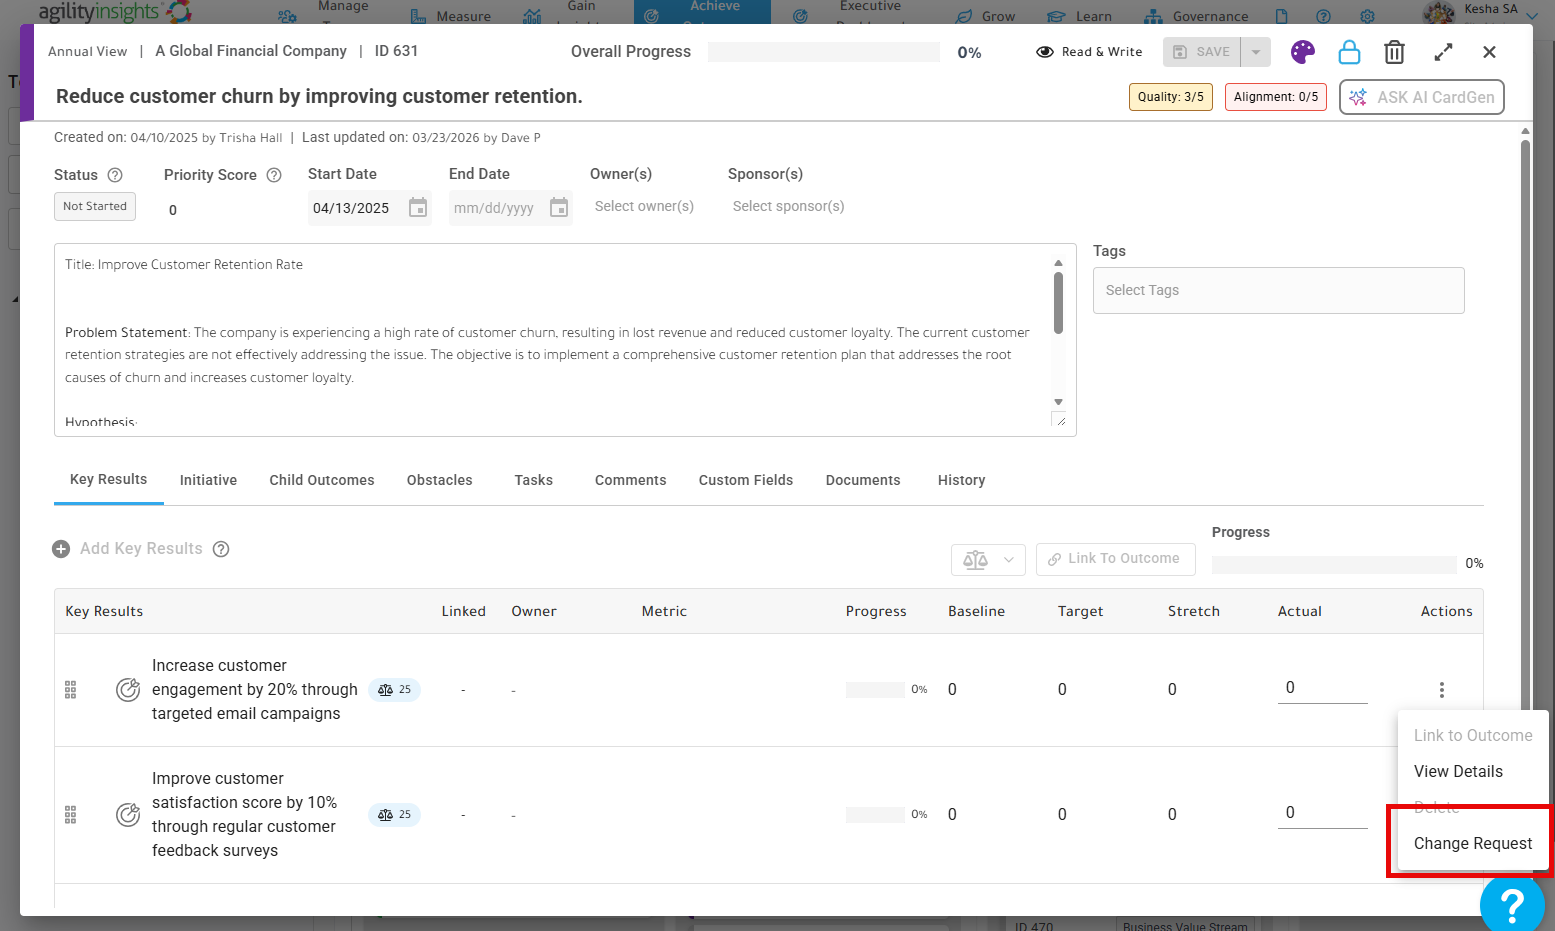This screenshot has height=931, width=1555.
Task: Click Actual value field for email campaigns row
Action: (x=1322, y=688)
